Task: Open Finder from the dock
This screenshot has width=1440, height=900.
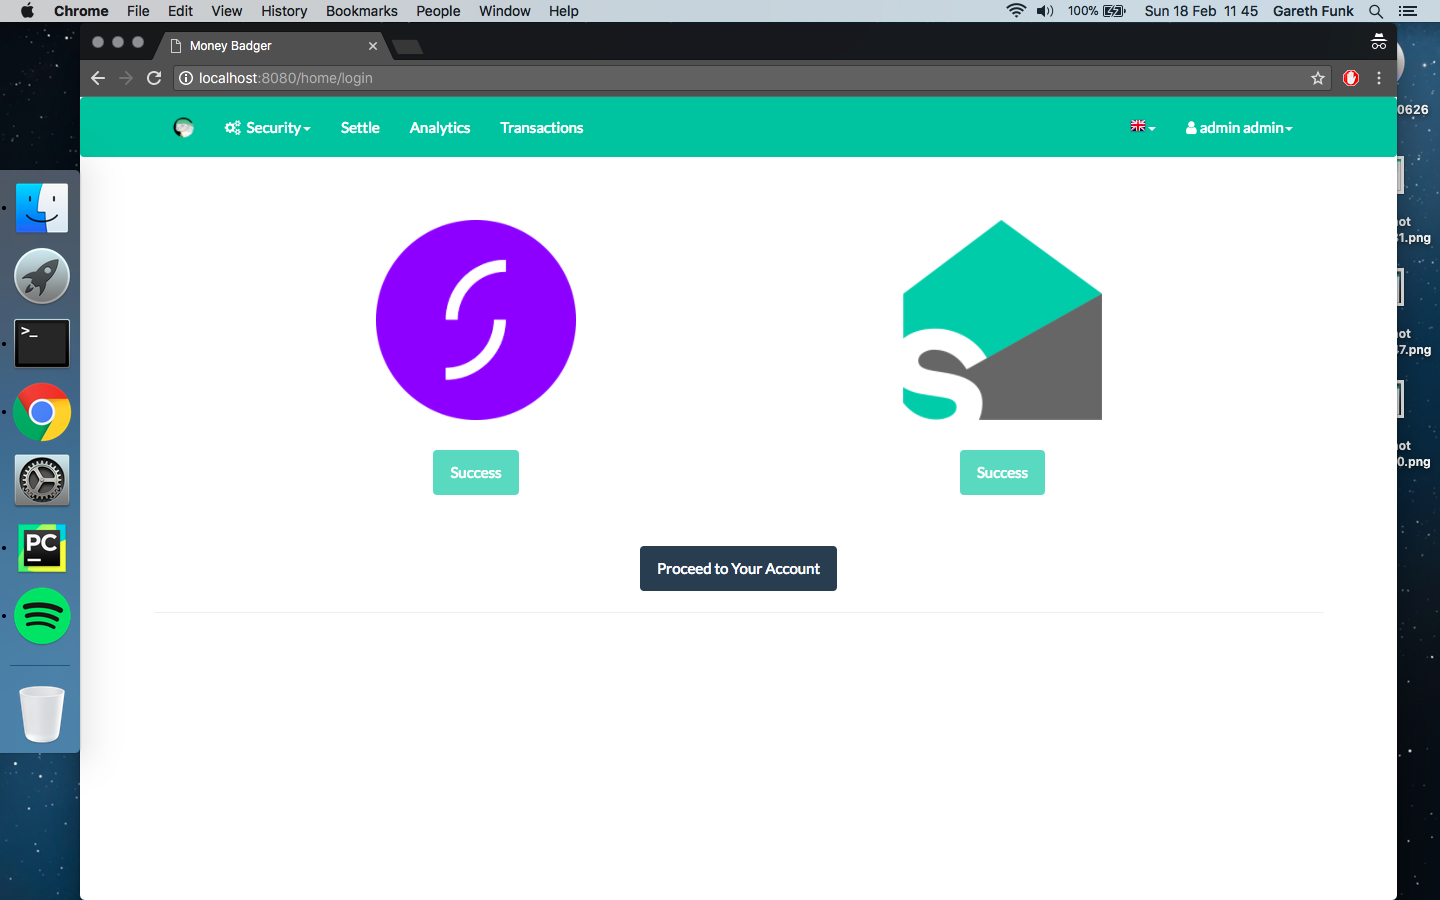Action: (x=42, y=208)
